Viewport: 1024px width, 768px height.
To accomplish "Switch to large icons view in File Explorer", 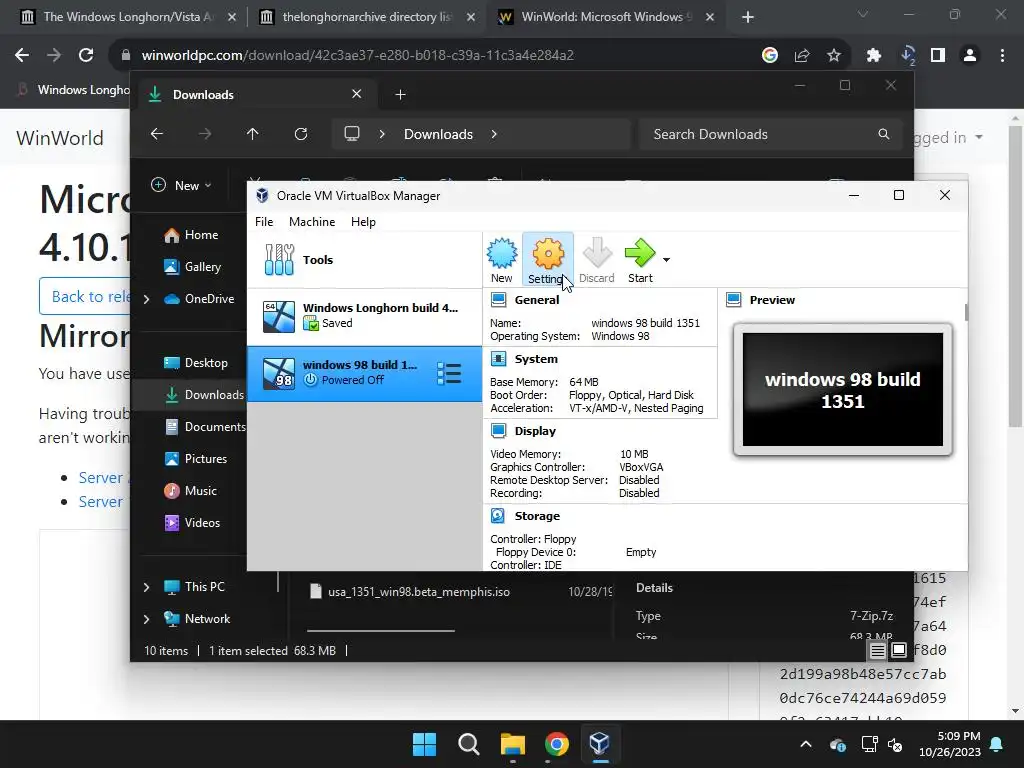I will (899, 650).
